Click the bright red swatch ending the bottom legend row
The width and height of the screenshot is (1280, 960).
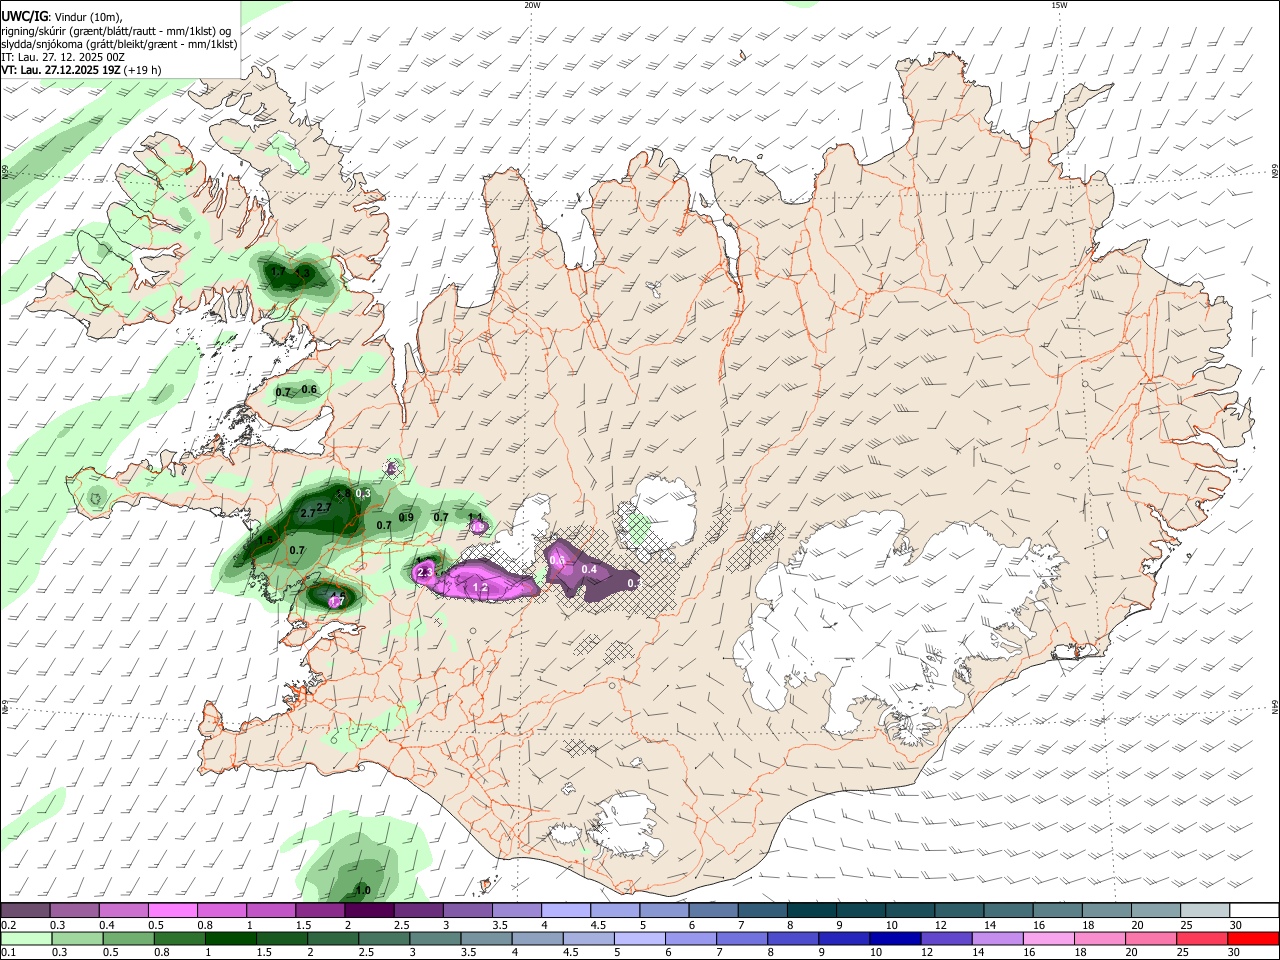coord(1254,938)
